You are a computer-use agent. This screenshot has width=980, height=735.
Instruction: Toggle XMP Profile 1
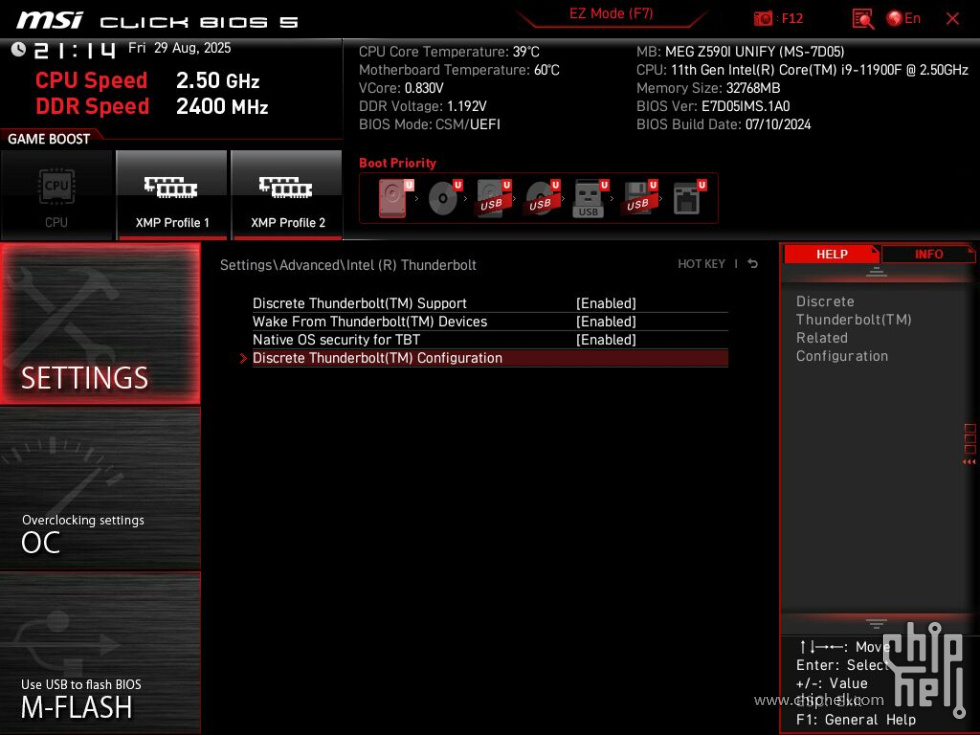(172, 194)
